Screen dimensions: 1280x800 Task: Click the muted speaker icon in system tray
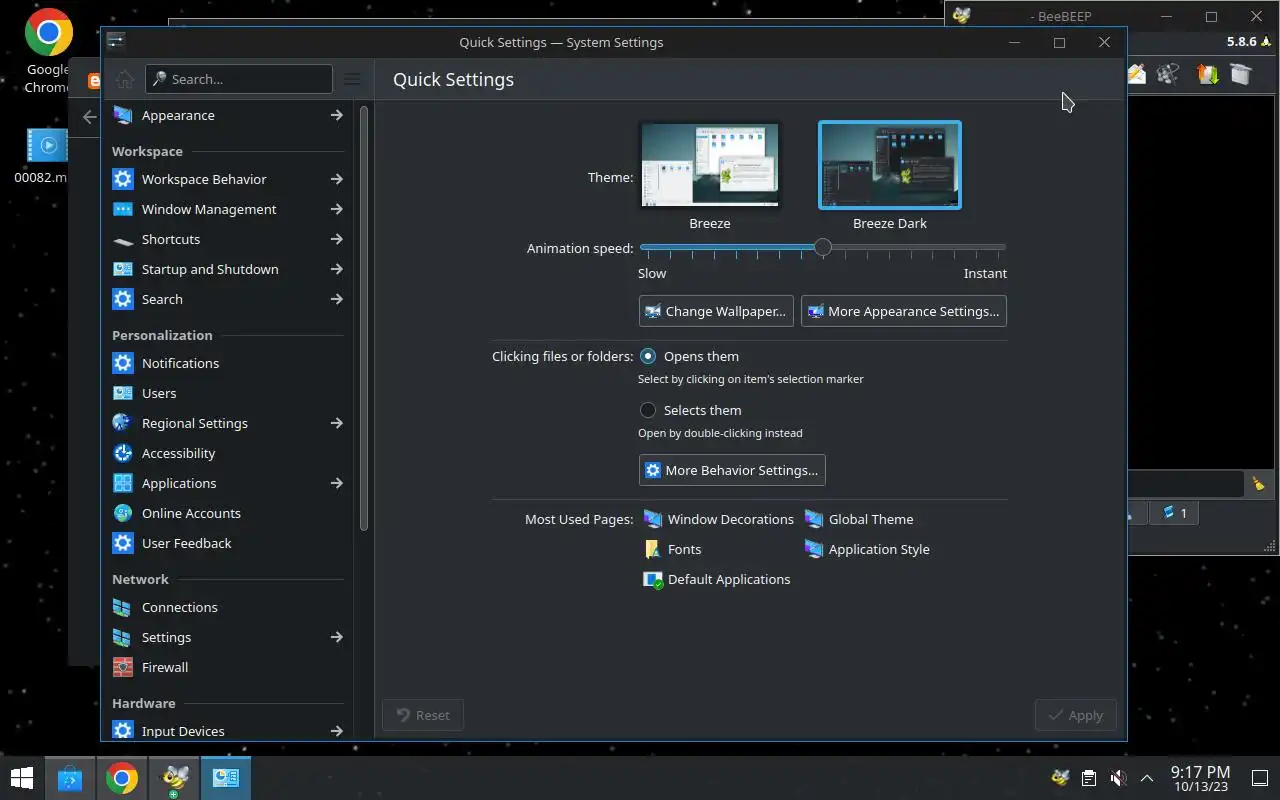click(1118, 778)
